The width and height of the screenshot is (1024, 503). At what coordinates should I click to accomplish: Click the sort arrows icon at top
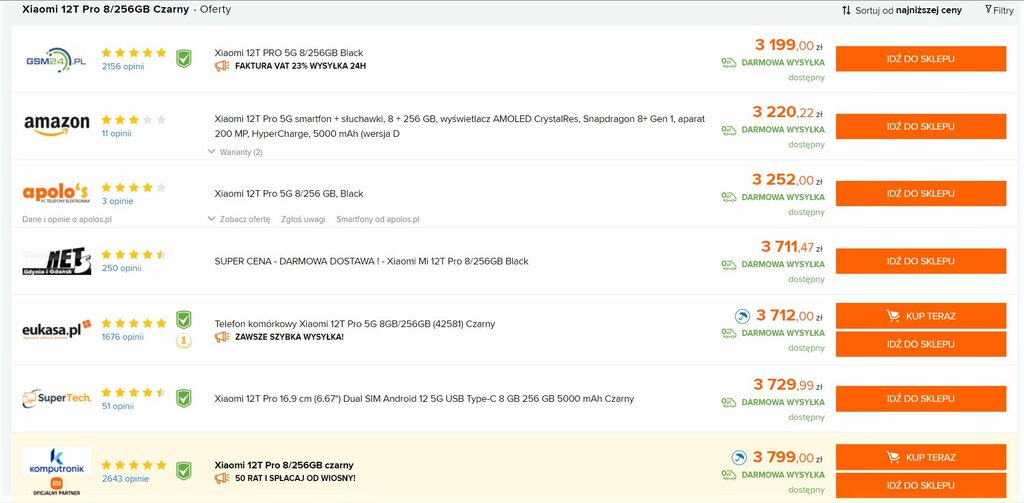coord(846,10)
